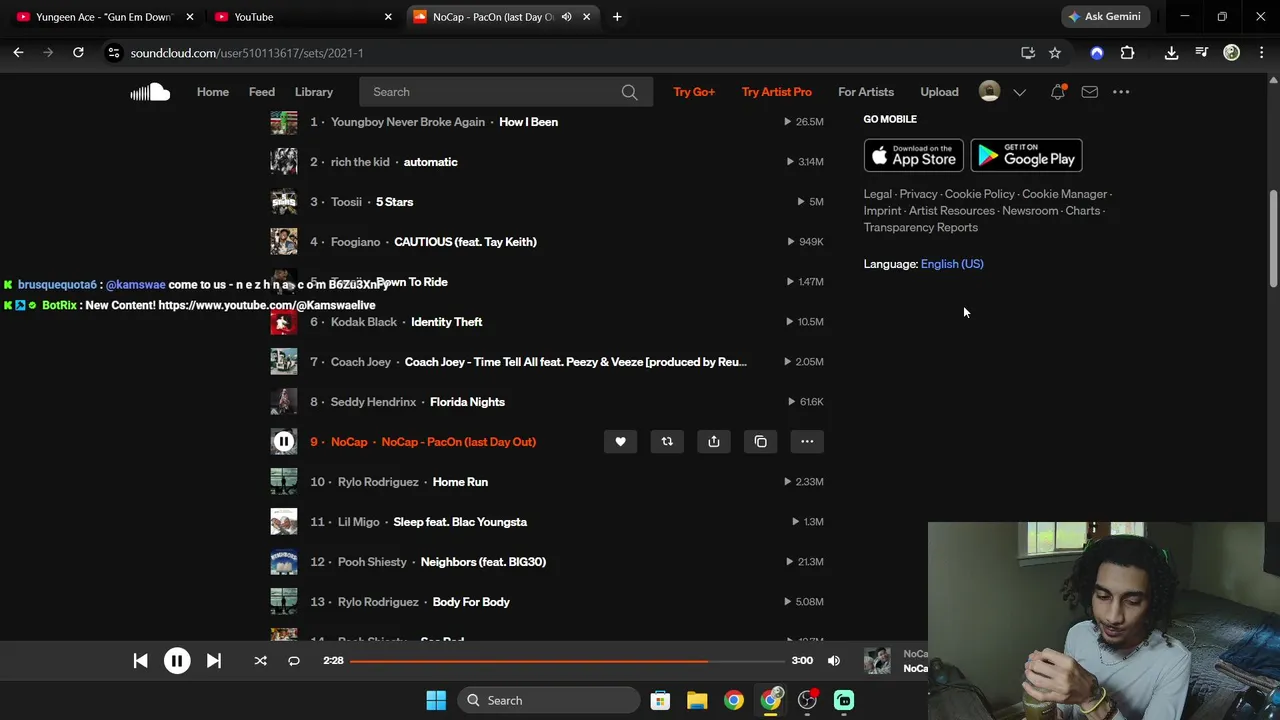Select Toosii 5 Stars track
The image size is (1280, 720).
pyautogui.click(x=394, y=202)
